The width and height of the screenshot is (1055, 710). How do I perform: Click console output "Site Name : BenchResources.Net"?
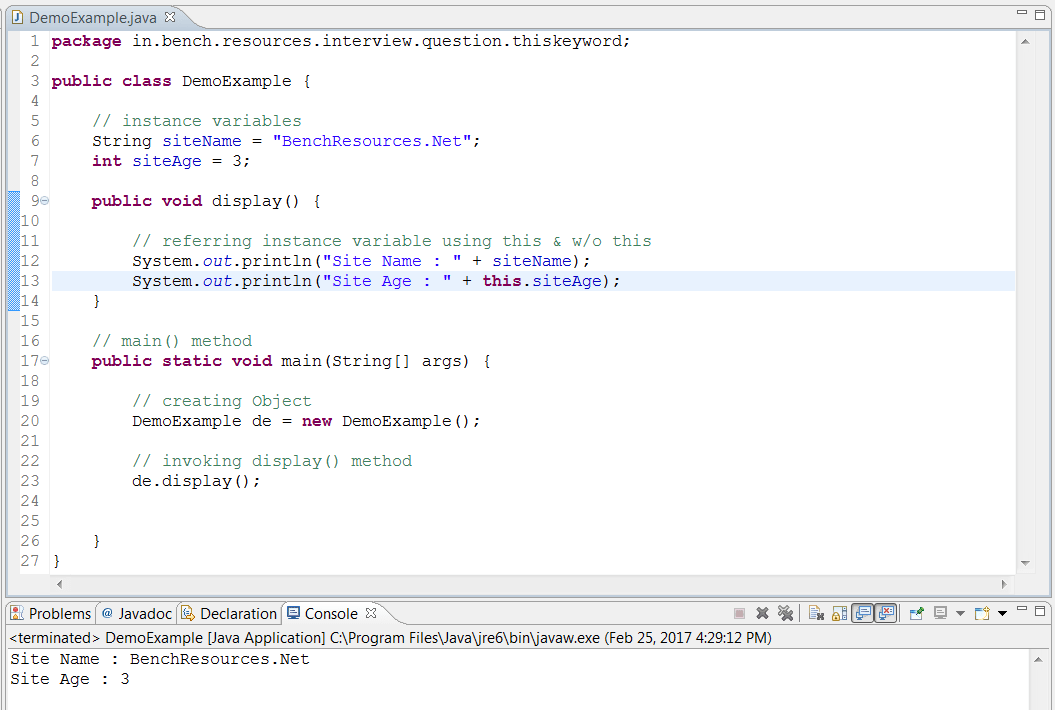[159, 659]
